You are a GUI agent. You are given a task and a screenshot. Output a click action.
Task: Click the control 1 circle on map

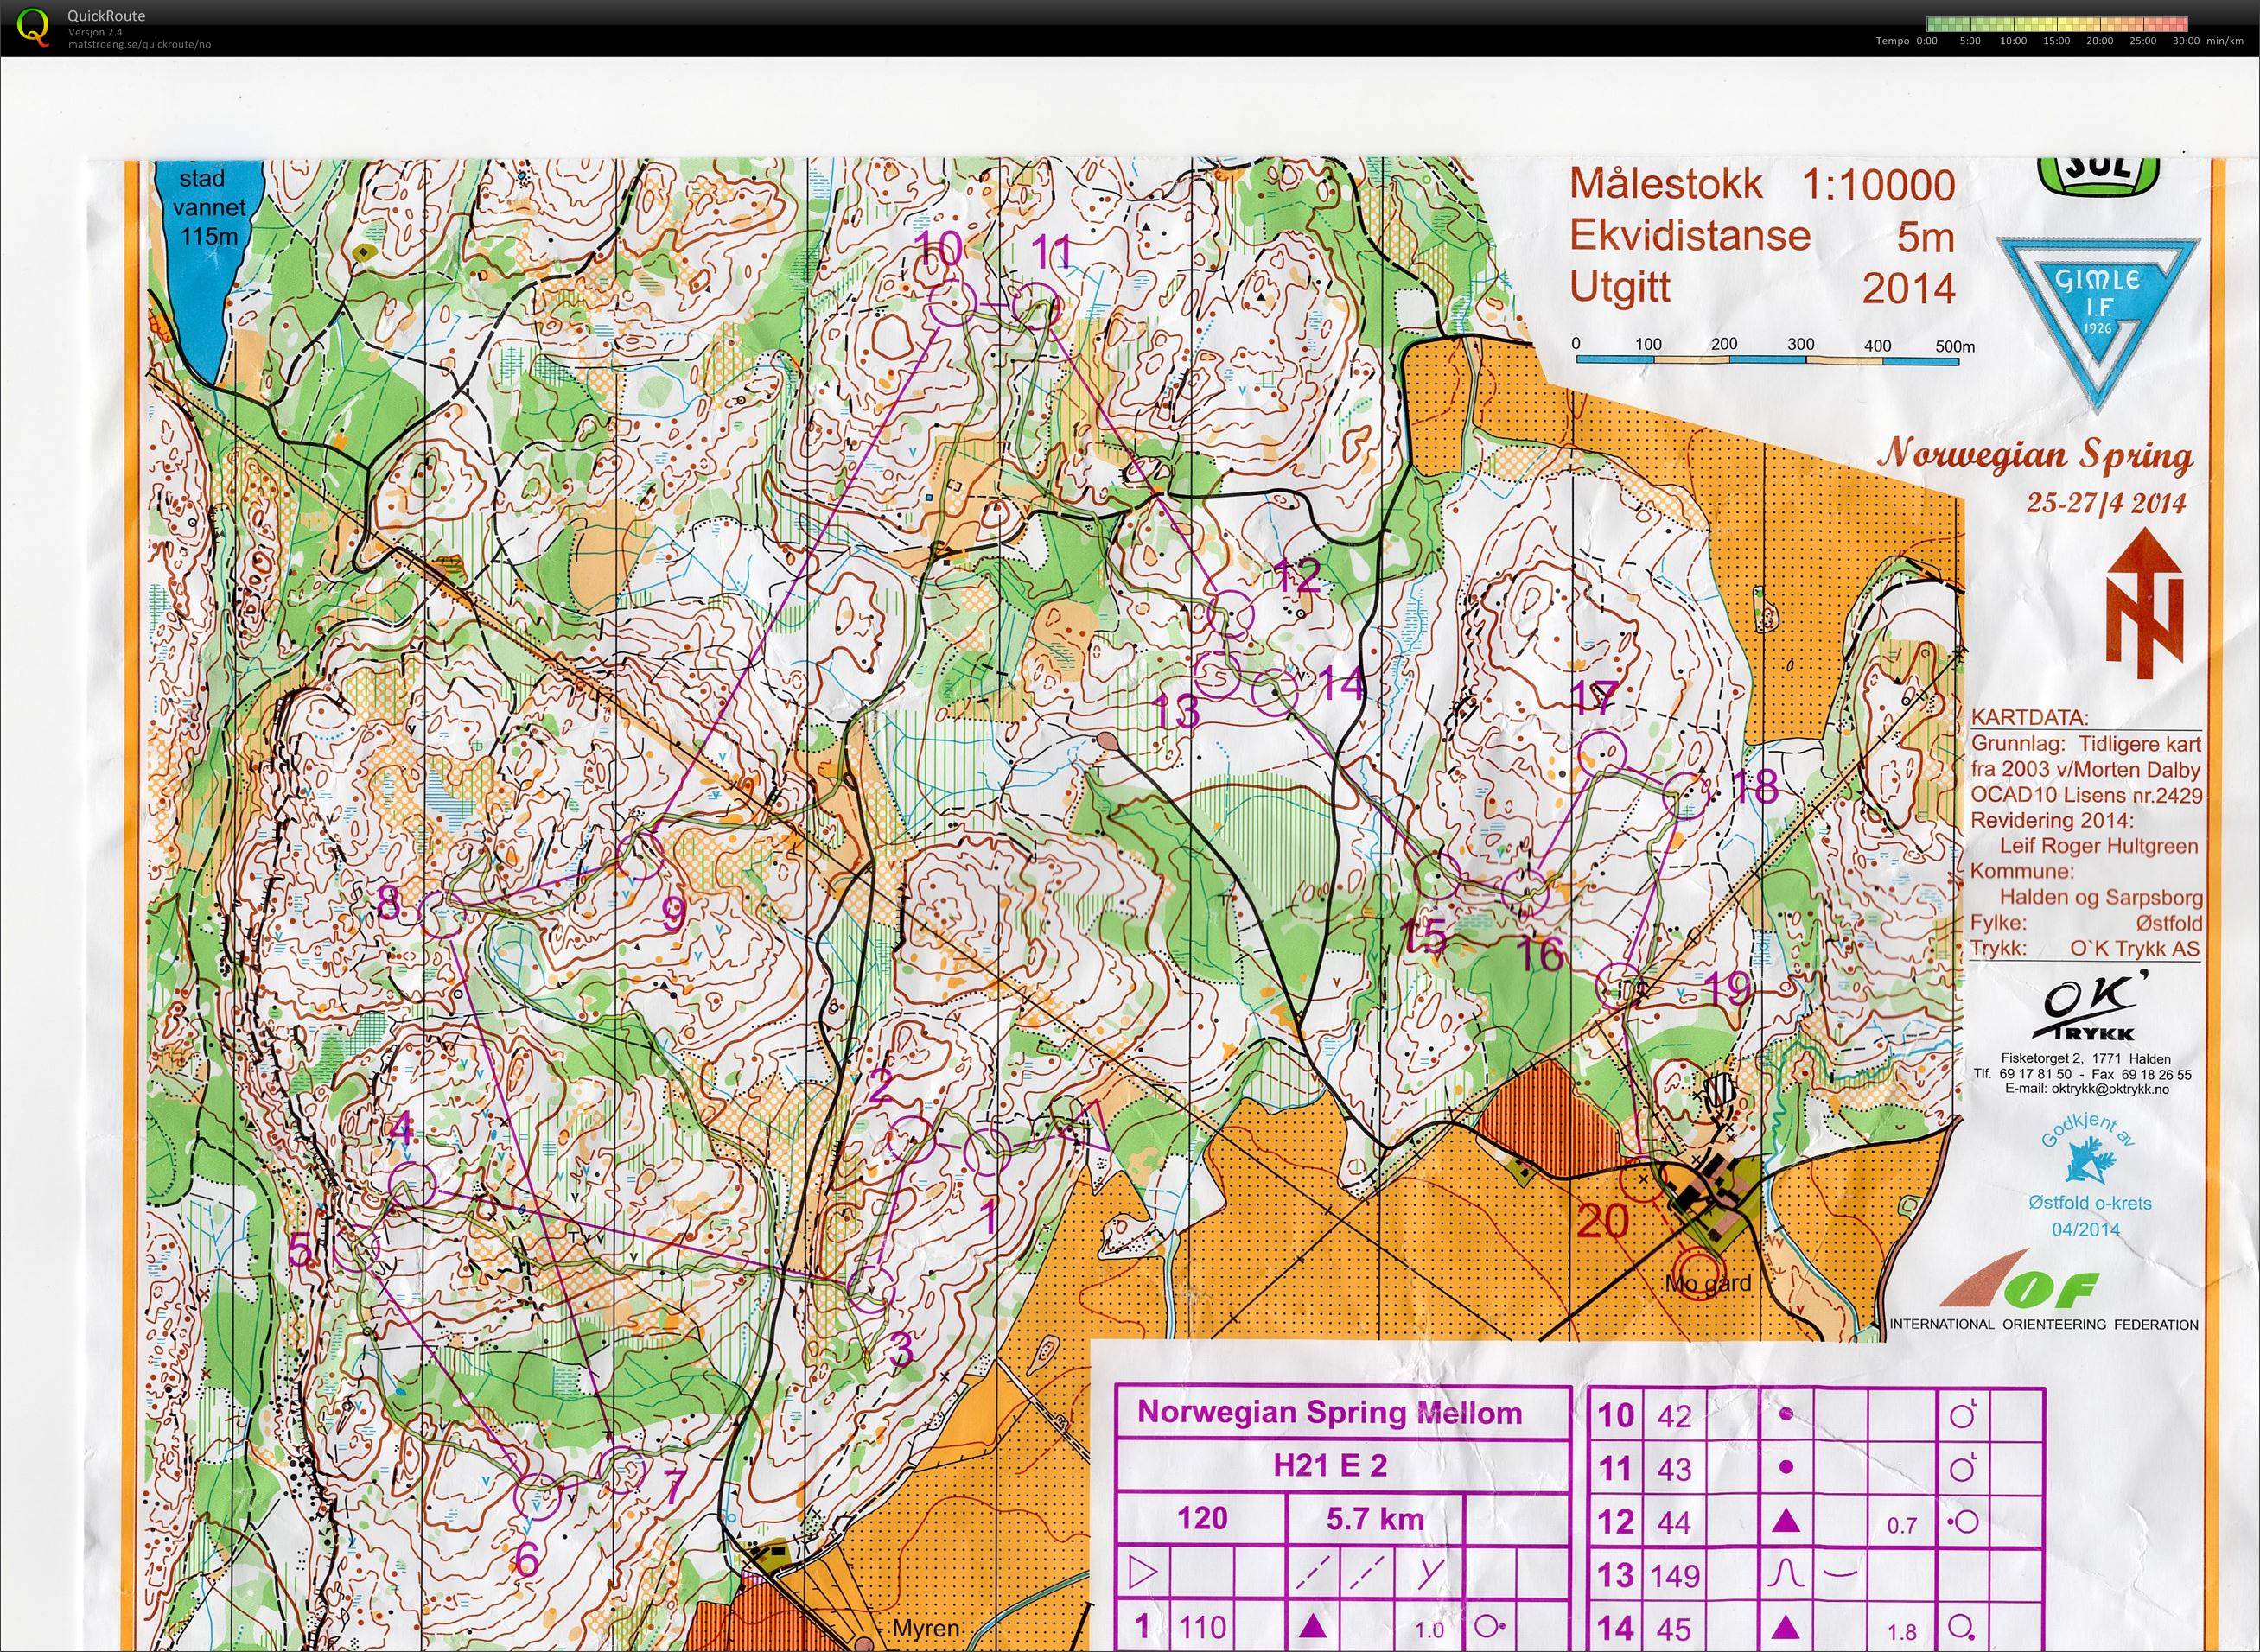coord(989,1150)
